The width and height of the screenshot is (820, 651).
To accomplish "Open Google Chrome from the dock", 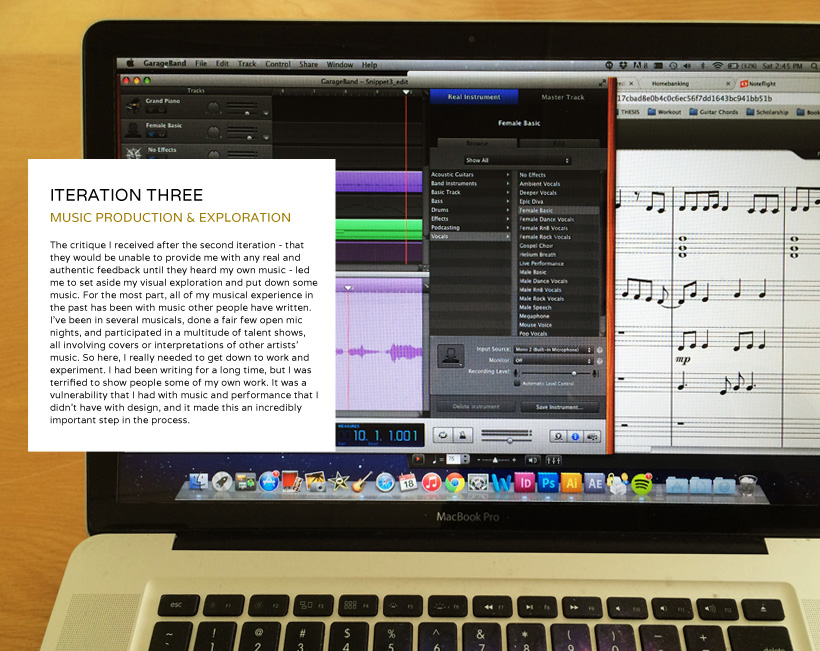I will point(454,483).
